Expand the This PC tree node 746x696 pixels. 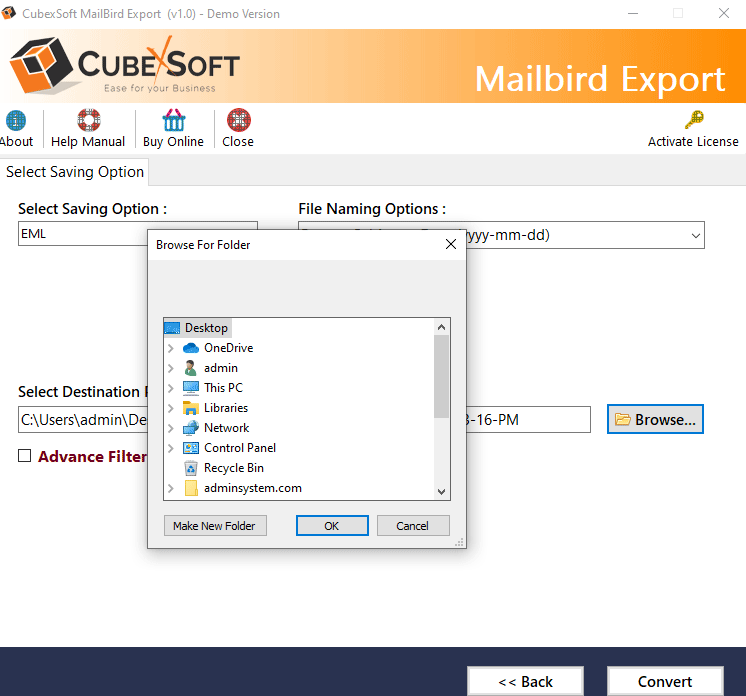171,388
